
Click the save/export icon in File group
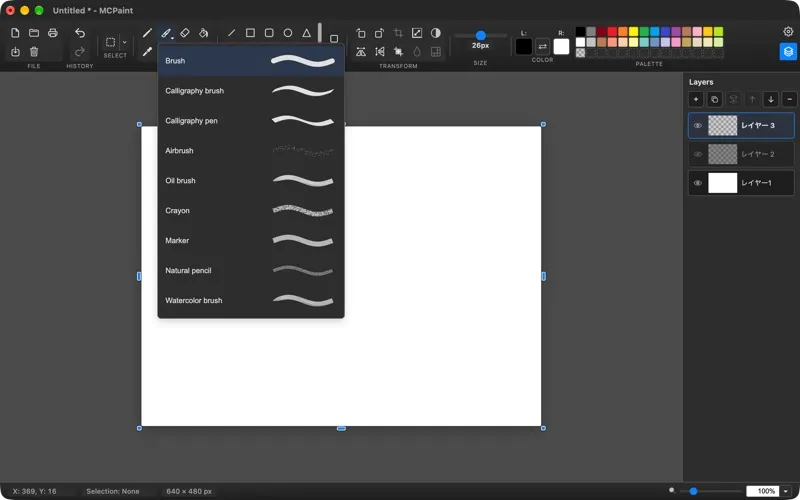click(15, 52)
